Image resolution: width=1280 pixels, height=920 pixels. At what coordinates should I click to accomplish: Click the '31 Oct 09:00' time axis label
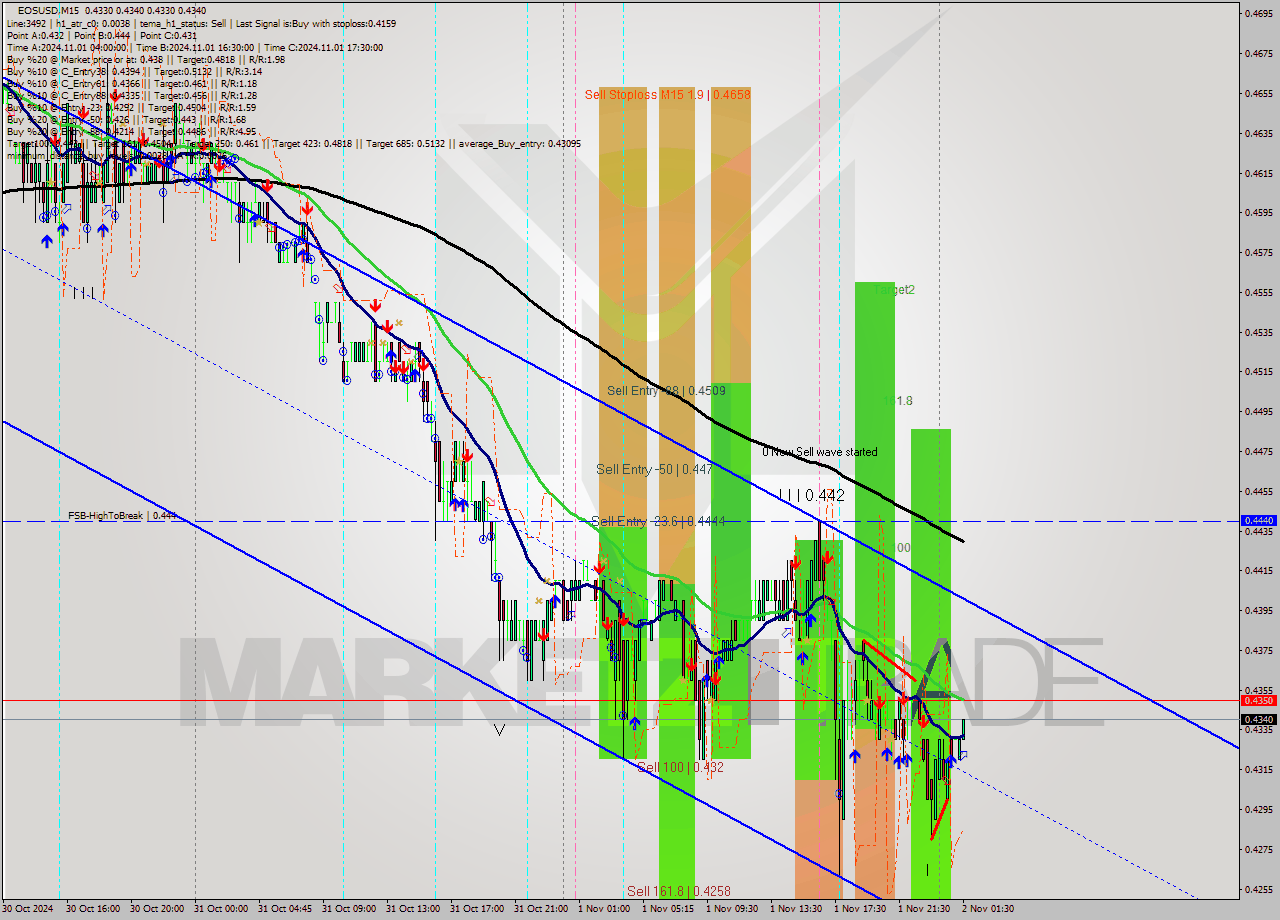click(x=349, y=909)
